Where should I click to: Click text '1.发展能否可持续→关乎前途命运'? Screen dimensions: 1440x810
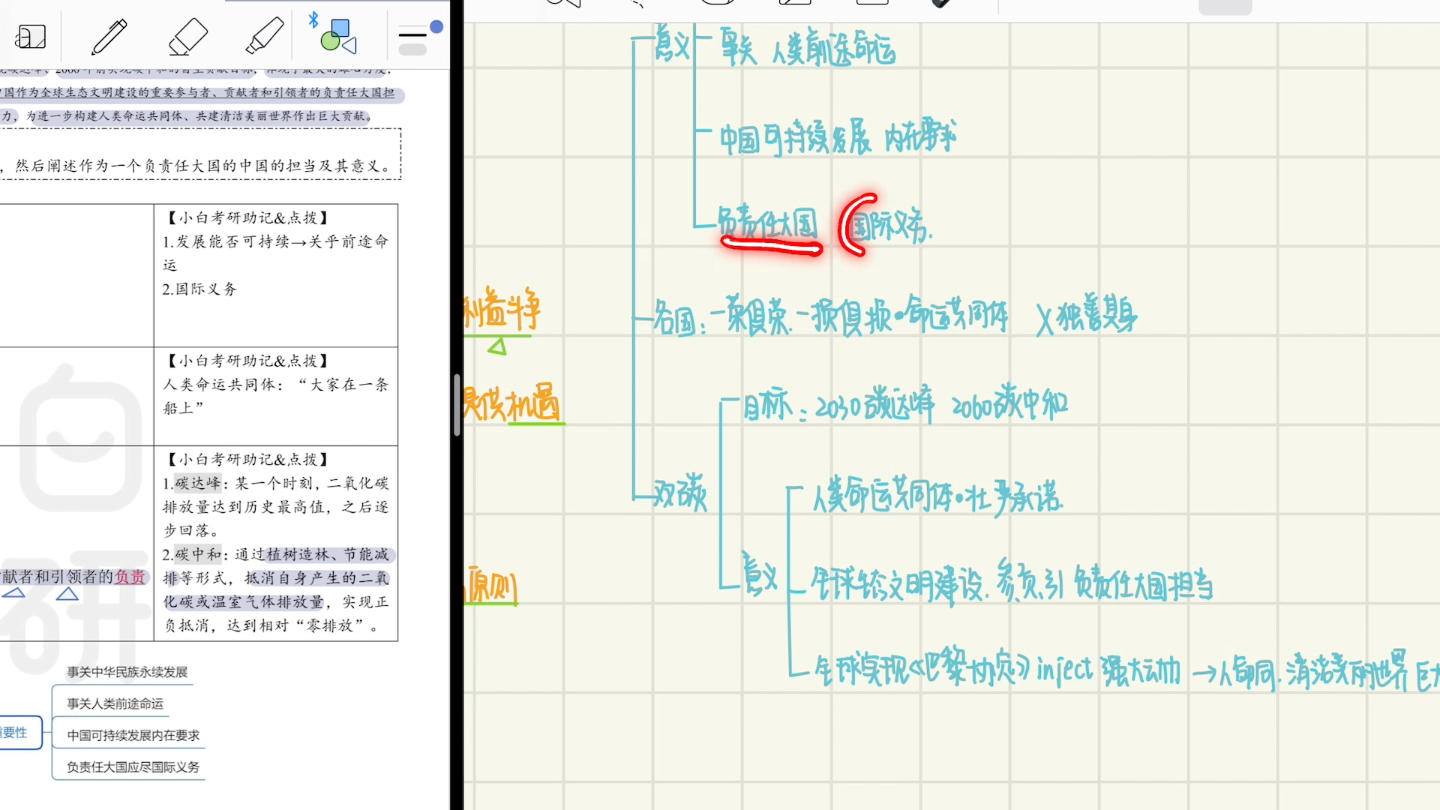pos(275,253)
